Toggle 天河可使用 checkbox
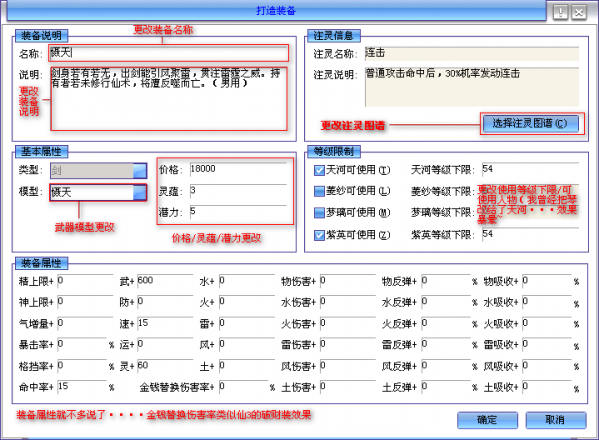This screenshot has width=599, height=440. 319,170
